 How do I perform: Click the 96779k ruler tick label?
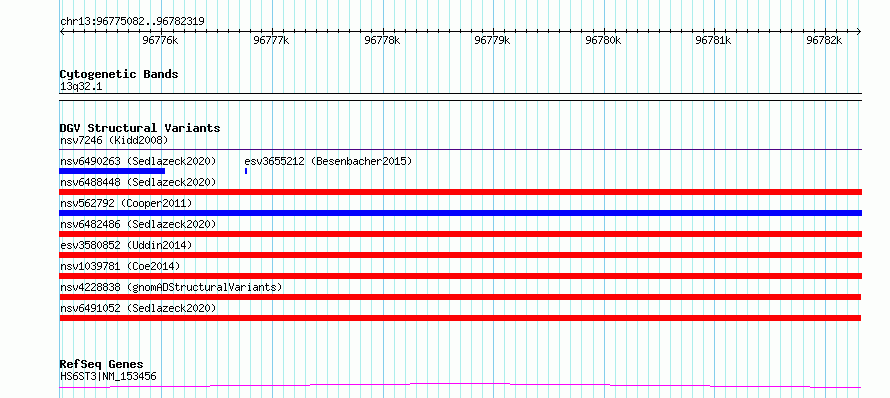492,40
